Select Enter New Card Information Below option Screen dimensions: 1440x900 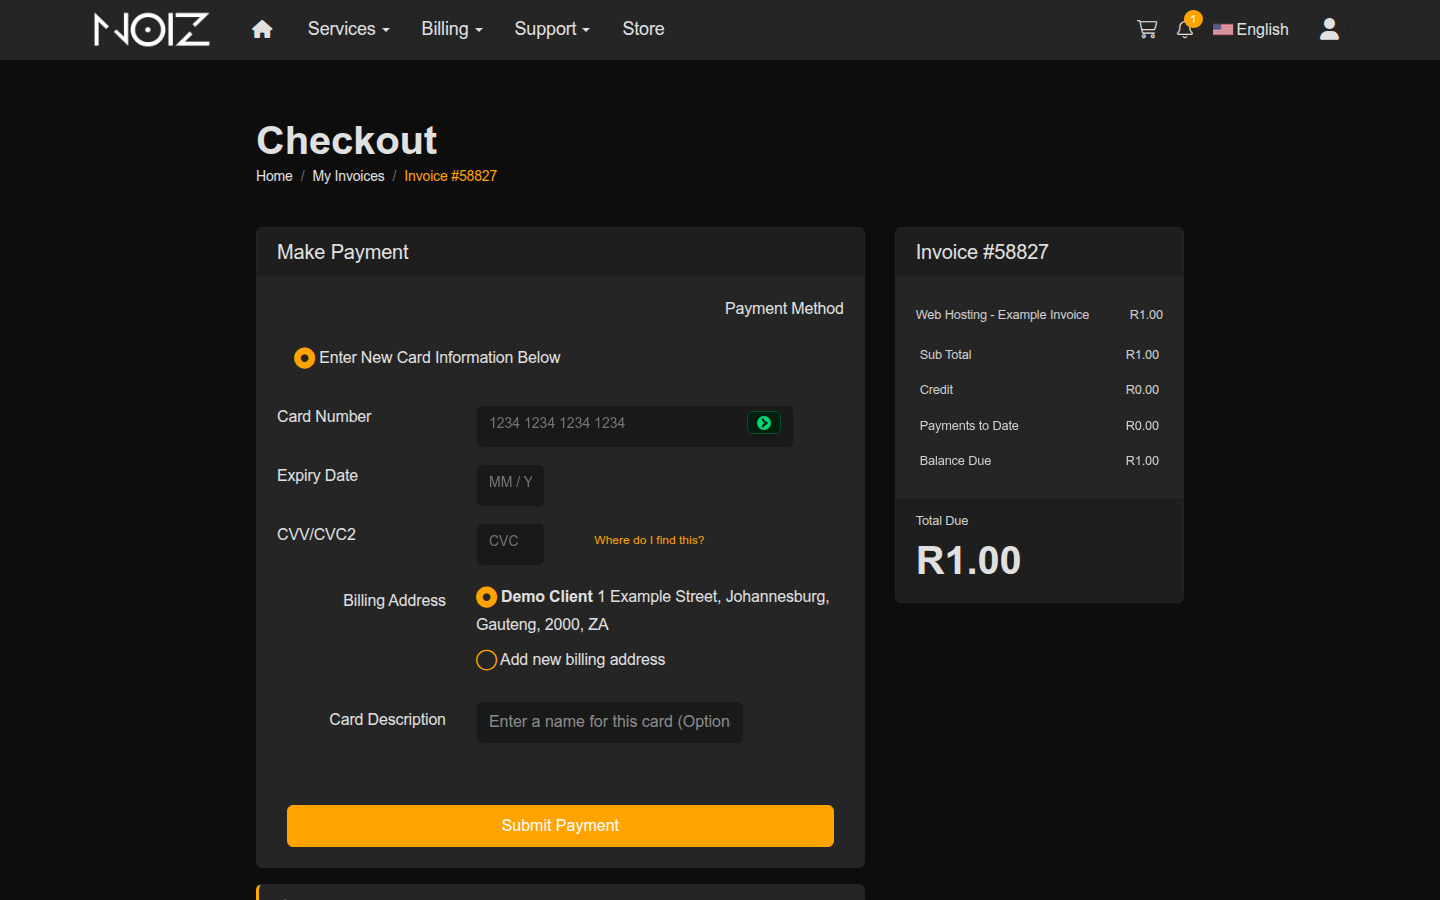[304, 358]
